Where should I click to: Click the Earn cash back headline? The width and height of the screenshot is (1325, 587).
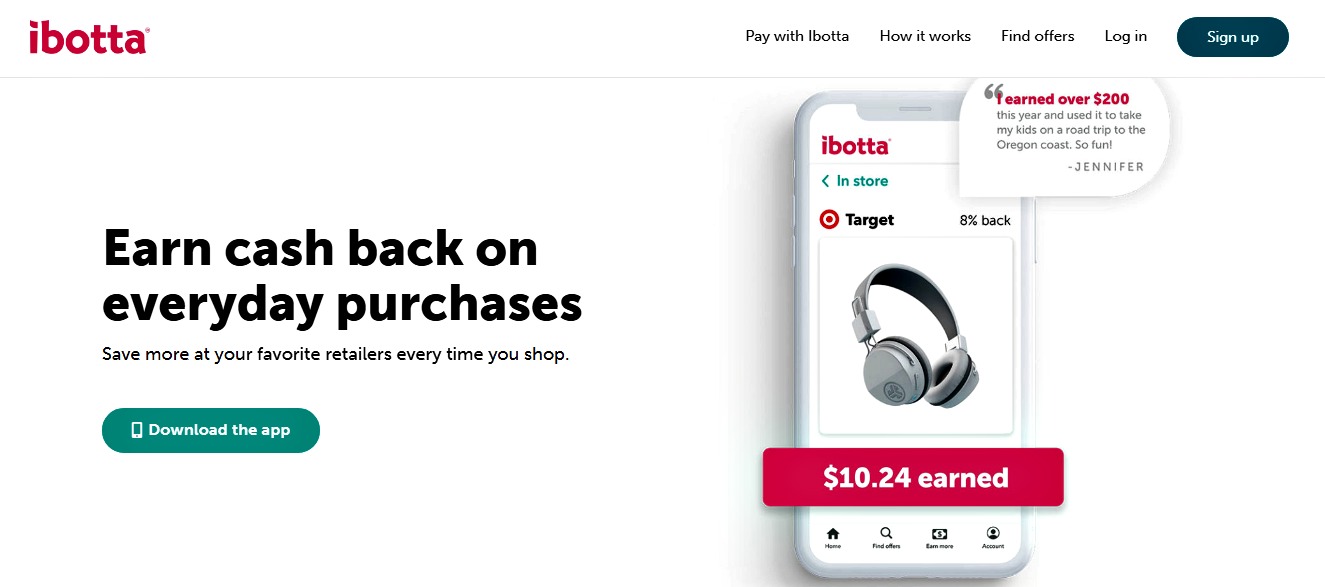pos(342,276)
